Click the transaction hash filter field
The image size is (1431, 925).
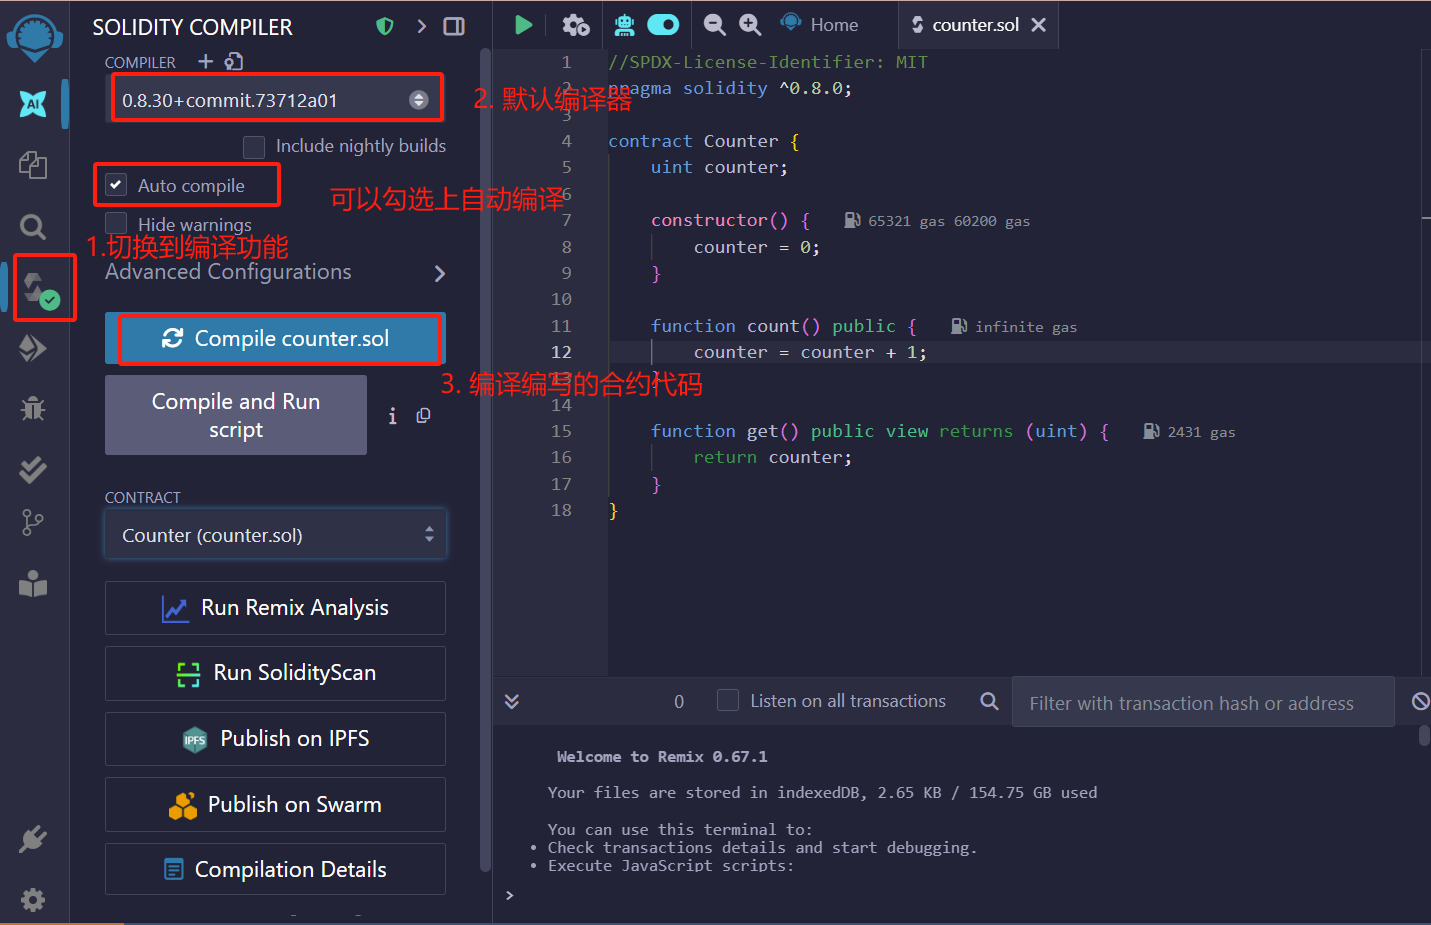(x=1203, y=702)
